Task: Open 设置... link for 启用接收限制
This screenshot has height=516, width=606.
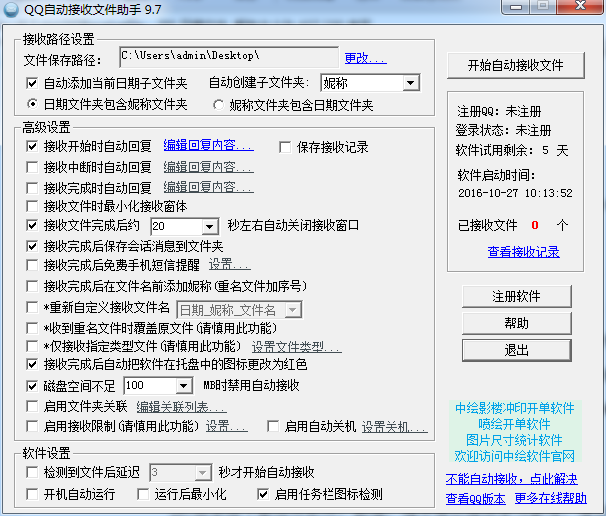Action: pyautogui.click(x=226, y=427)
